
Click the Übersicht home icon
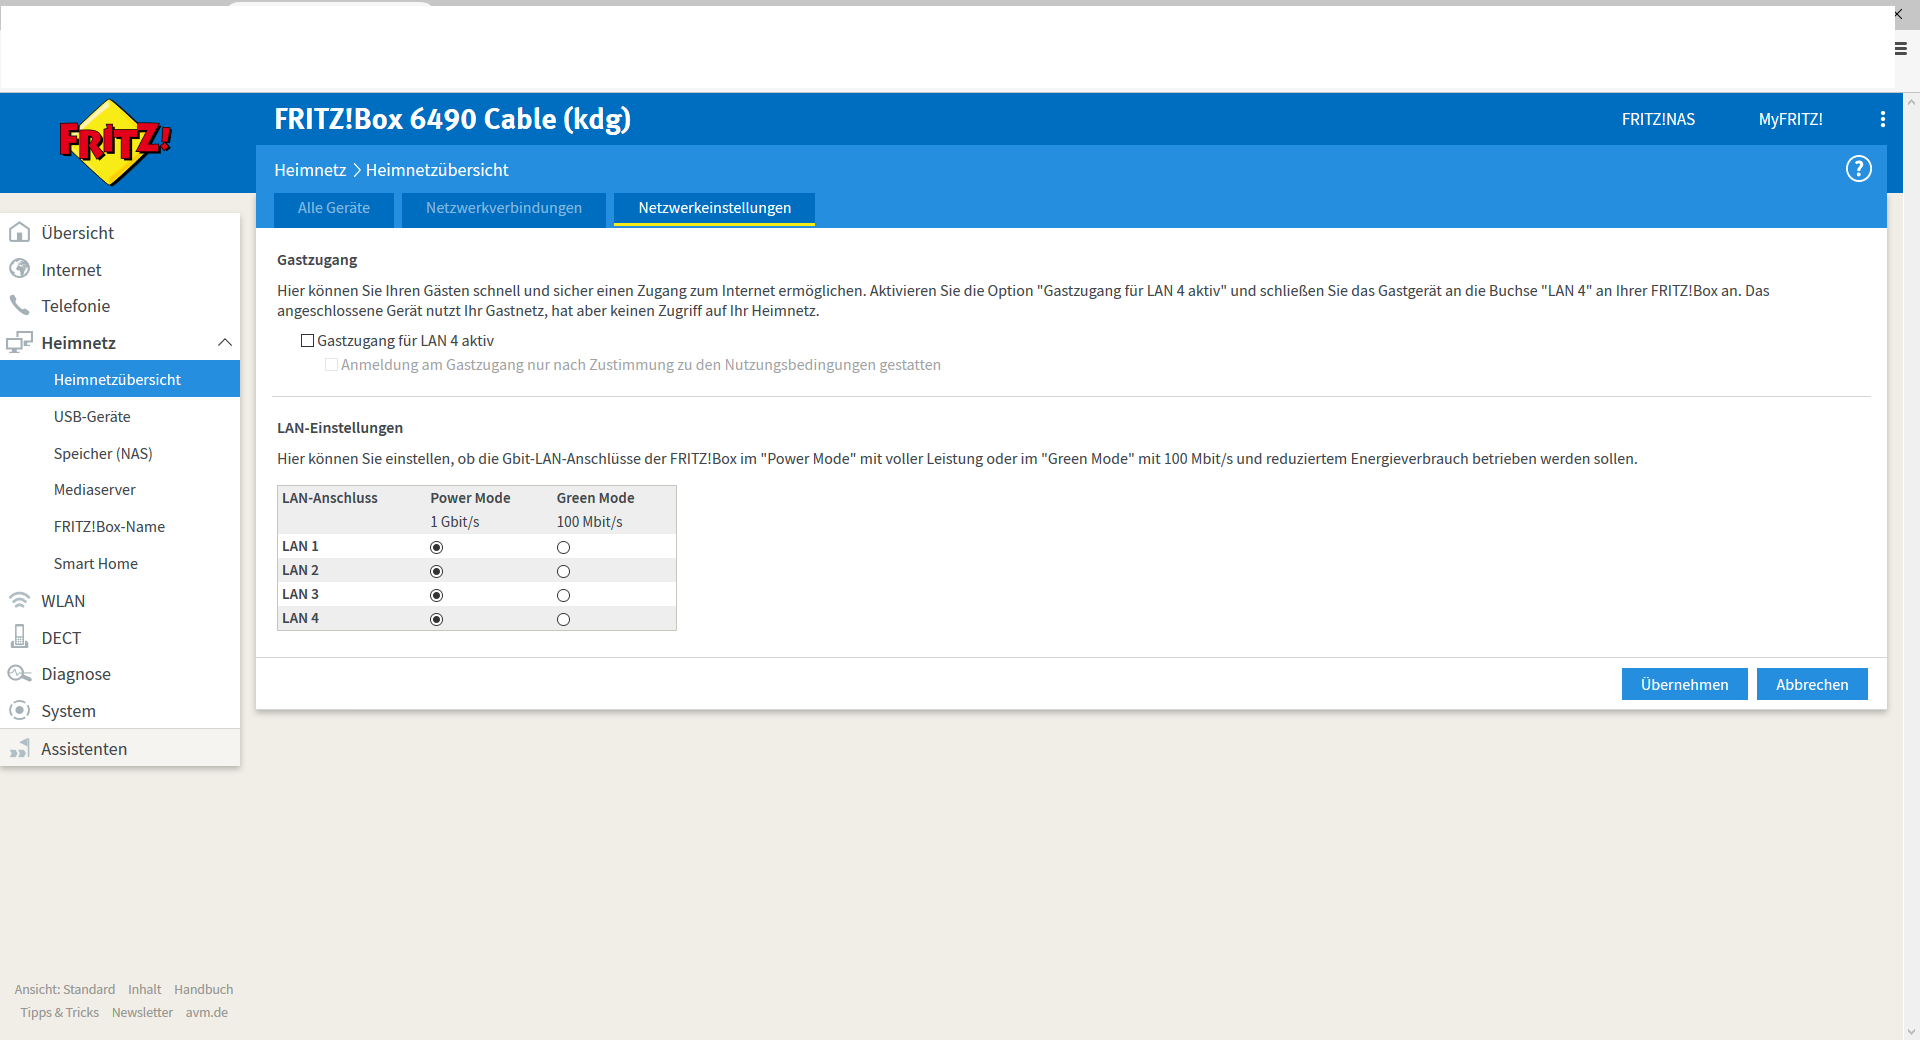19,232
